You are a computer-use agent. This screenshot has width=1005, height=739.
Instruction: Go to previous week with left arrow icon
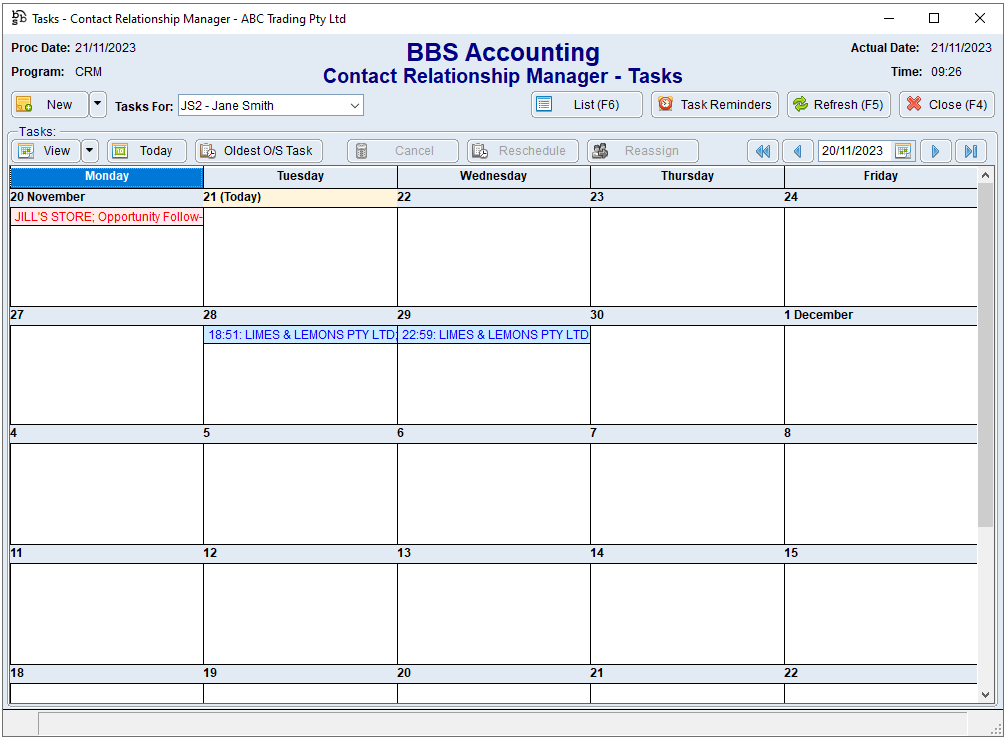click(x=797, y=150)
